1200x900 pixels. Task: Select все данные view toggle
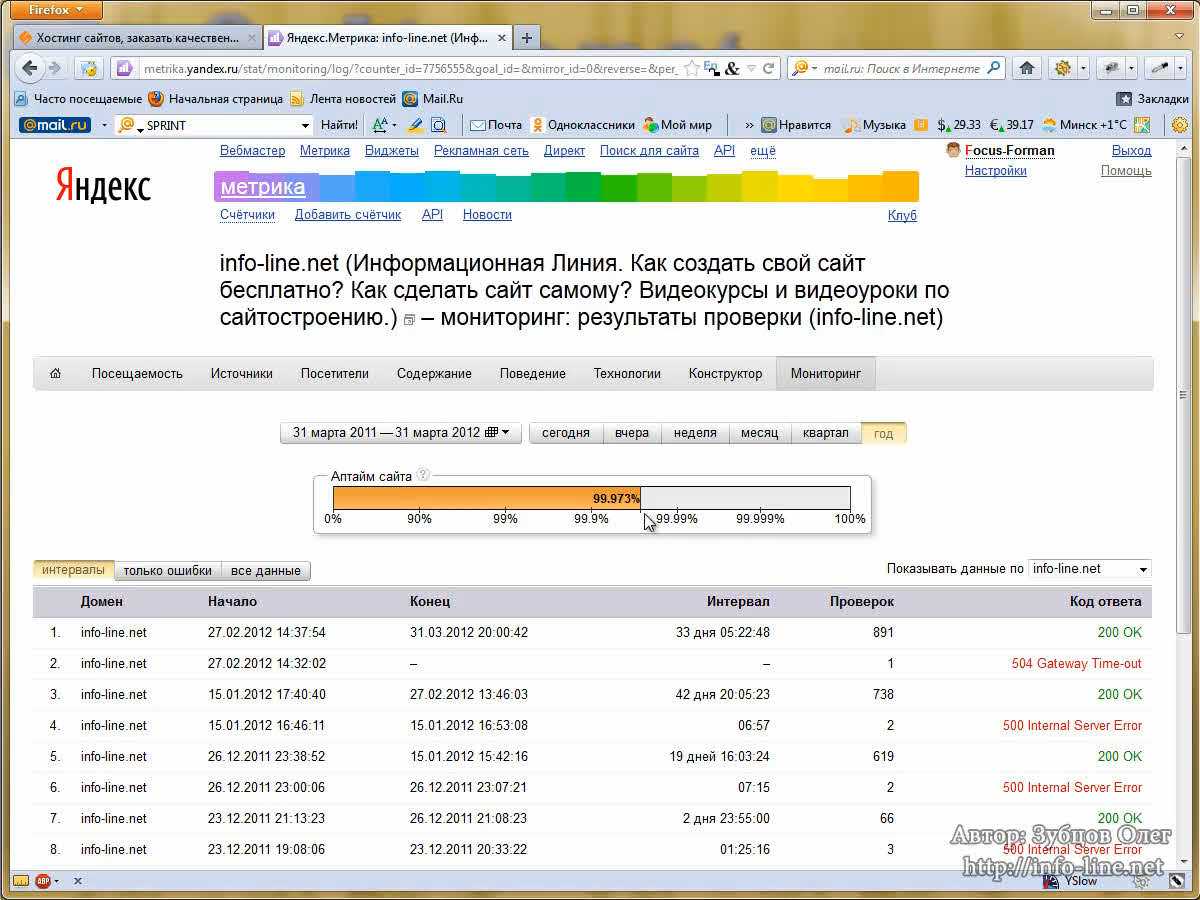coord(265,570)
